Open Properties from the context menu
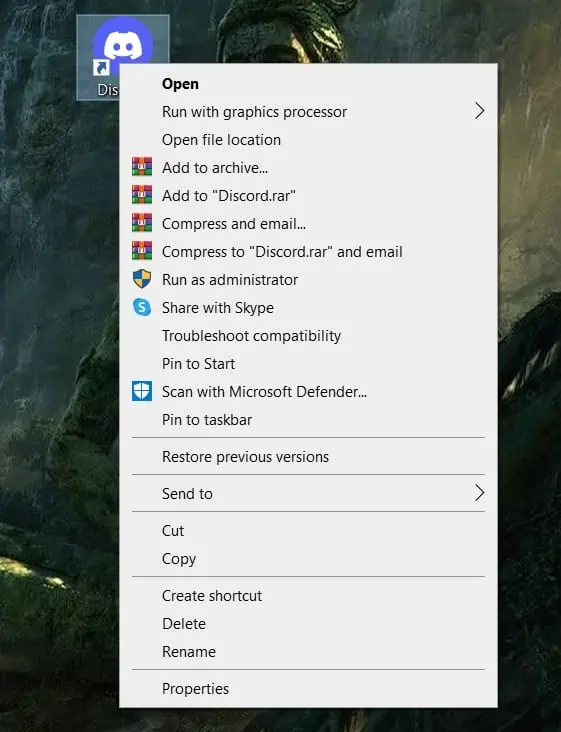561x732 pixels. tap(308, 689)
